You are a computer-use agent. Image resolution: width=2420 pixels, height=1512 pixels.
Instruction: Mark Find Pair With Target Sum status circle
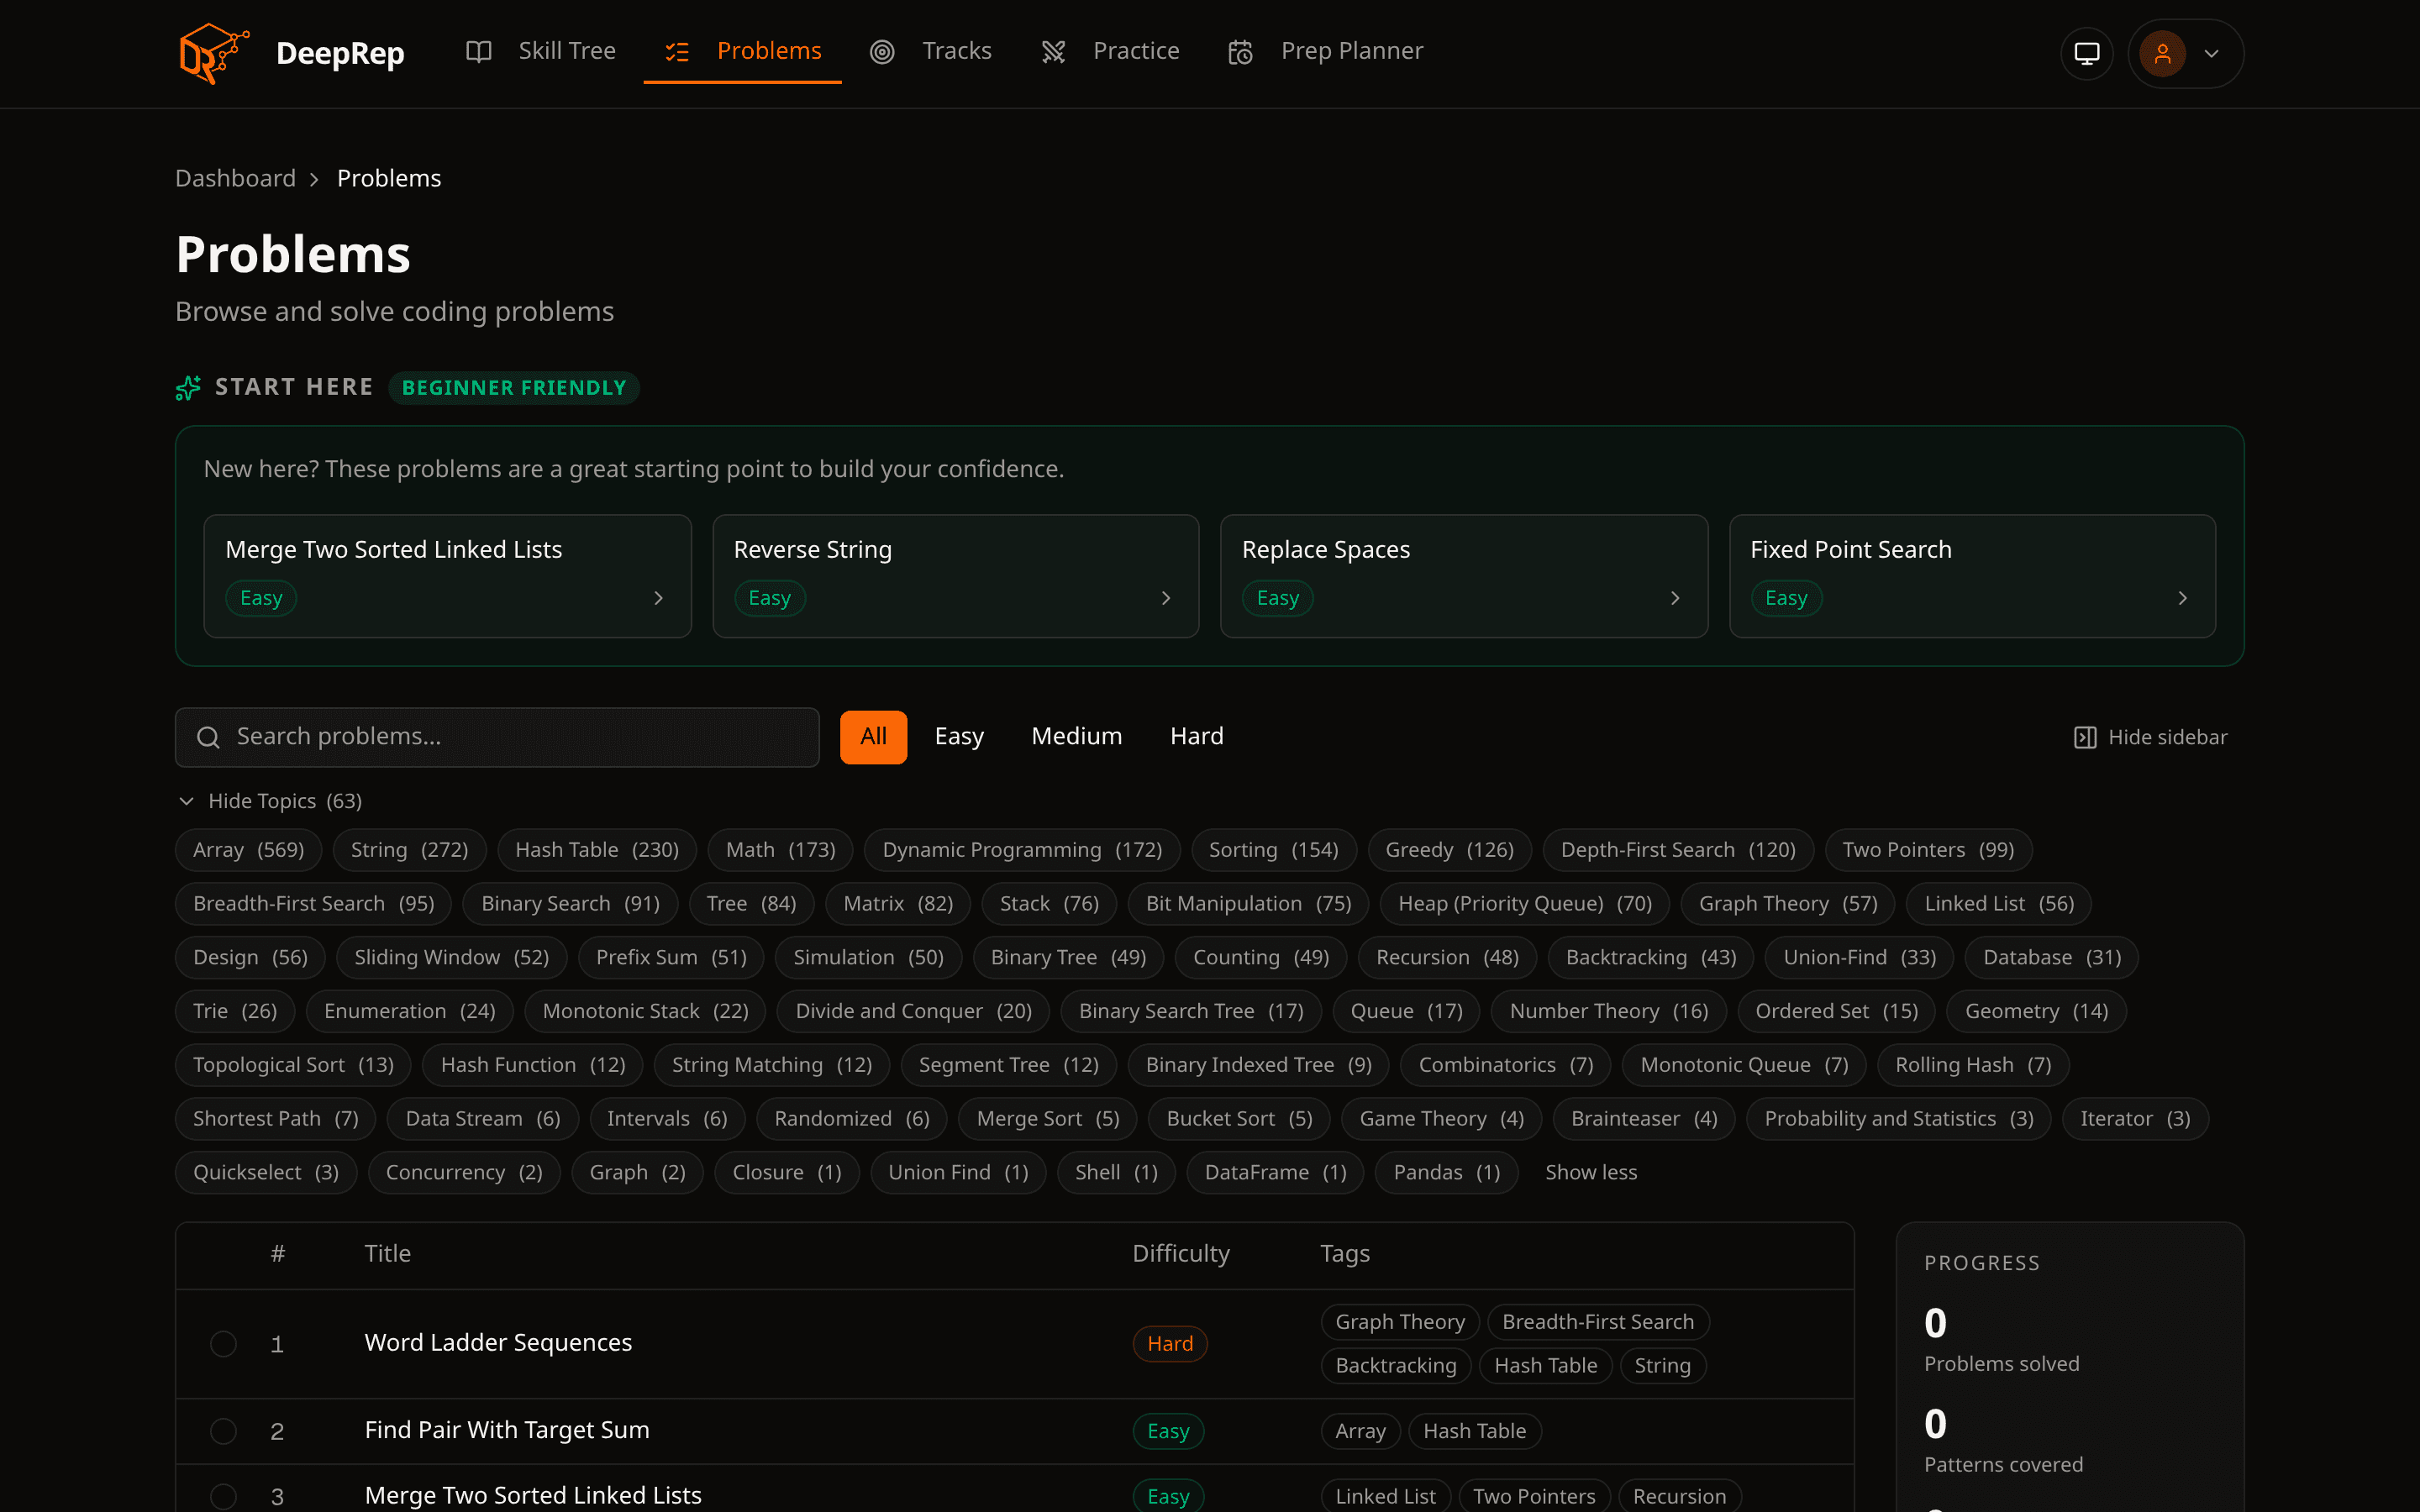pyautogui.click(x=223, y=1431)
